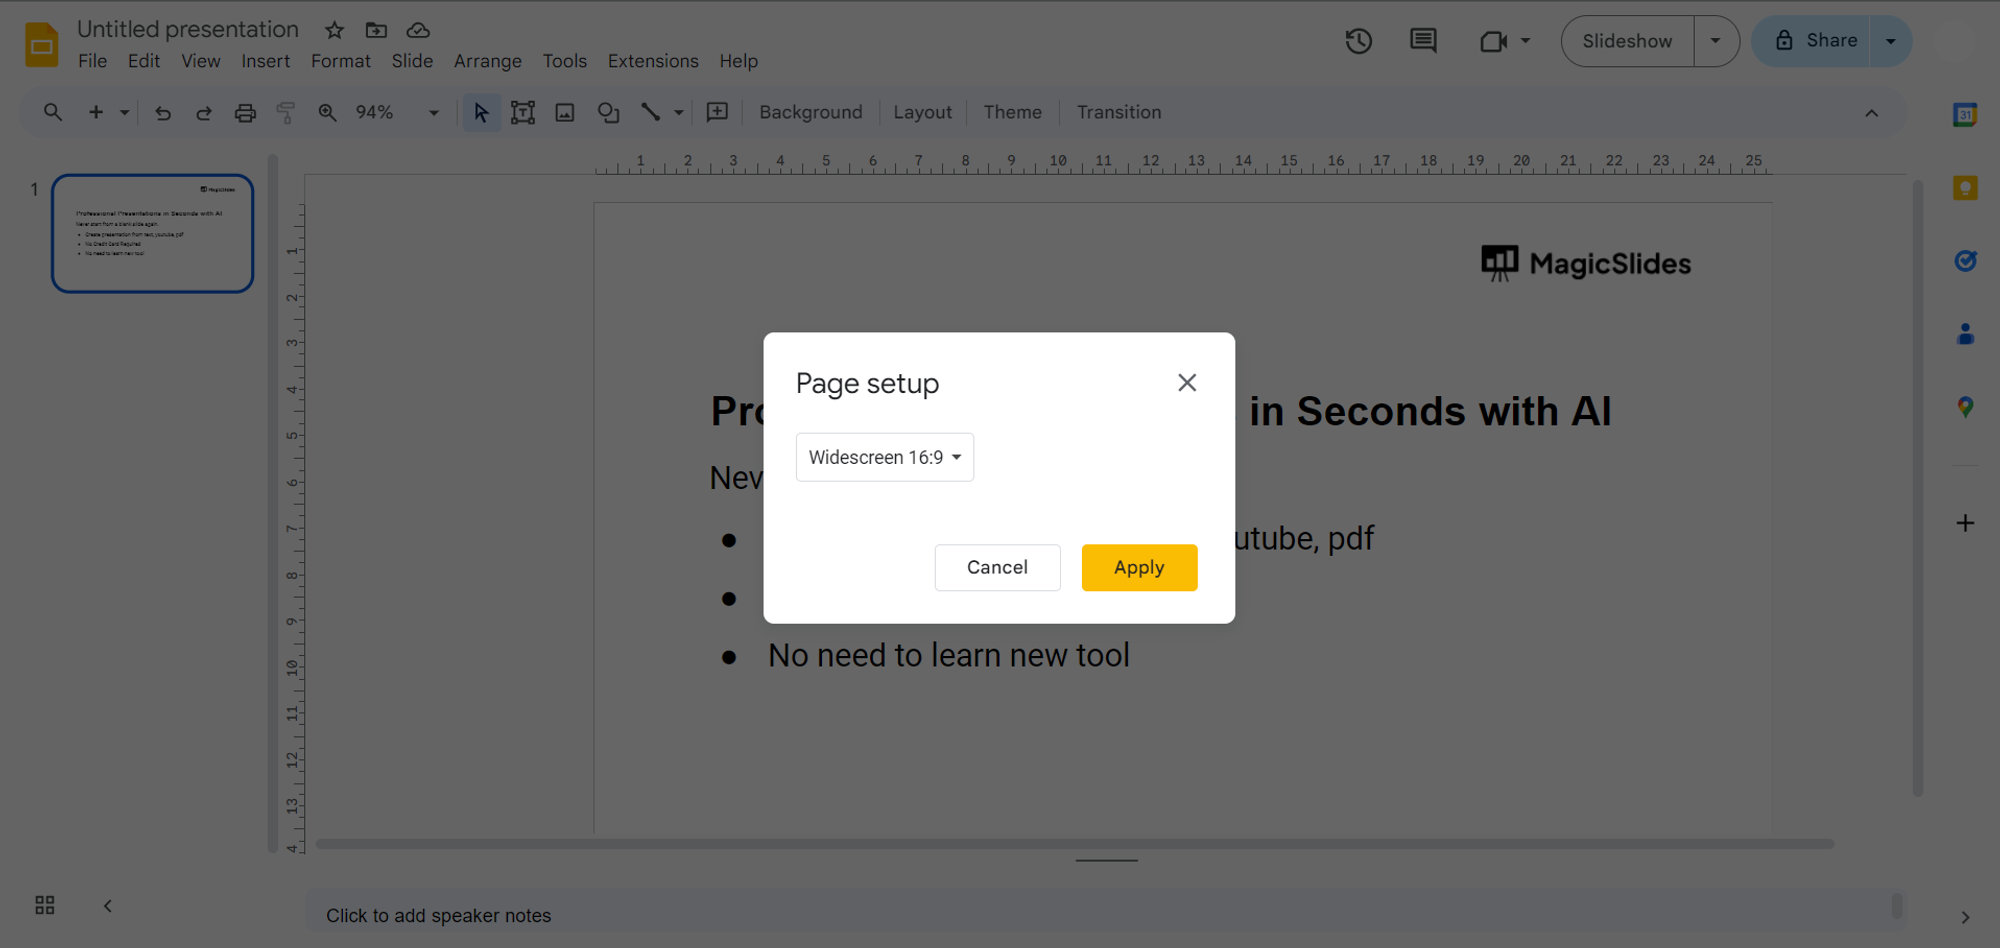Open version history clock icon
The width and height of the screenshot is (2000, 948).
(x=1358, y=41)
